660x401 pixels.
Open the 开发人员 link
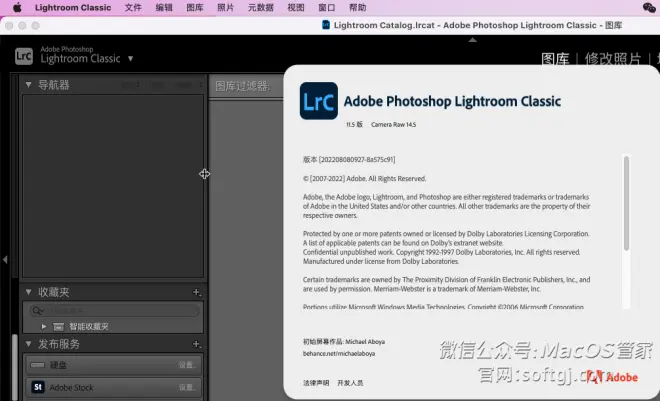350,383
